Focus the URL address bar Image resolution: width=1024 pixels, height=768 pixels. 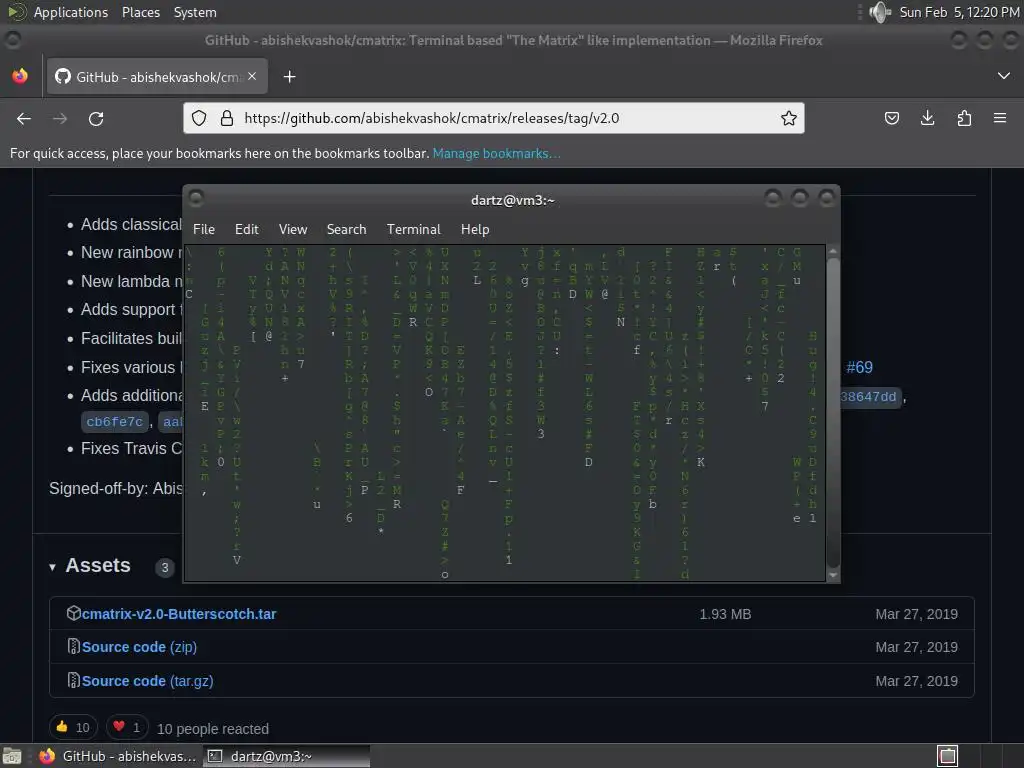496,118
